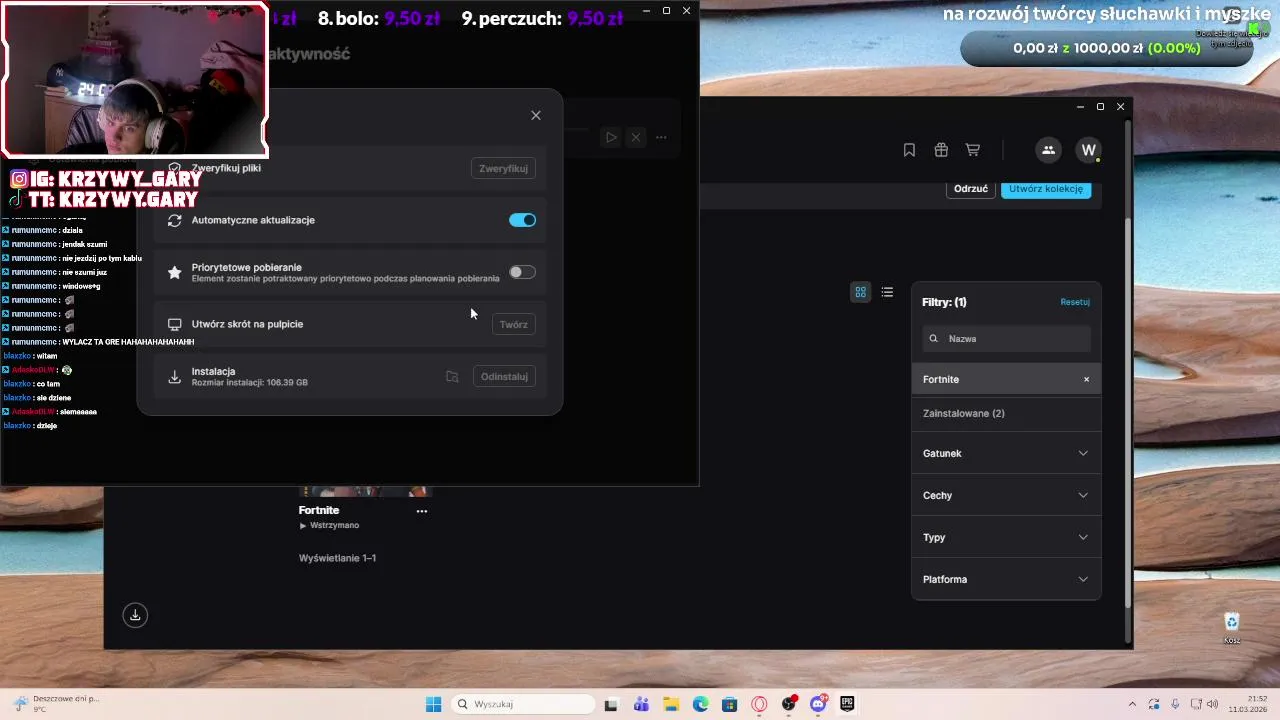The image size is (1280, 720).
Task: Click the Wyszukaj taskbar search box
Action: pos(525,704)
